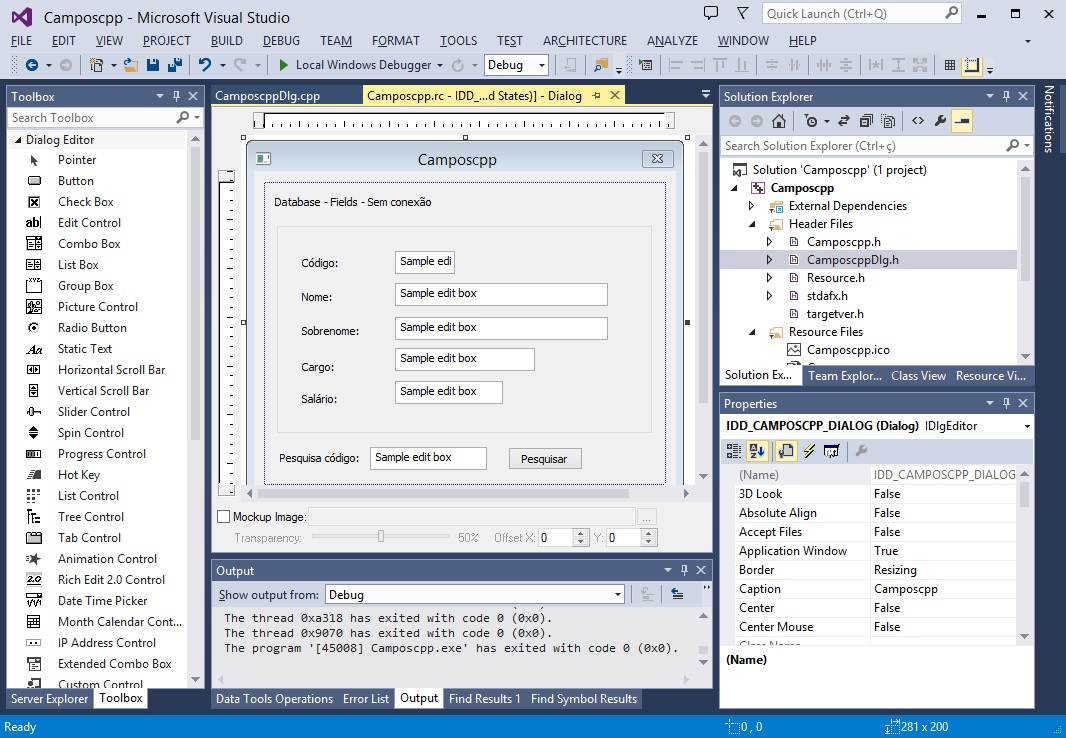The width and height of the screenshot is (1066, 738).
Task: Open CamposcppDlg.cpp editor tab
Action: tap(268, 96)
